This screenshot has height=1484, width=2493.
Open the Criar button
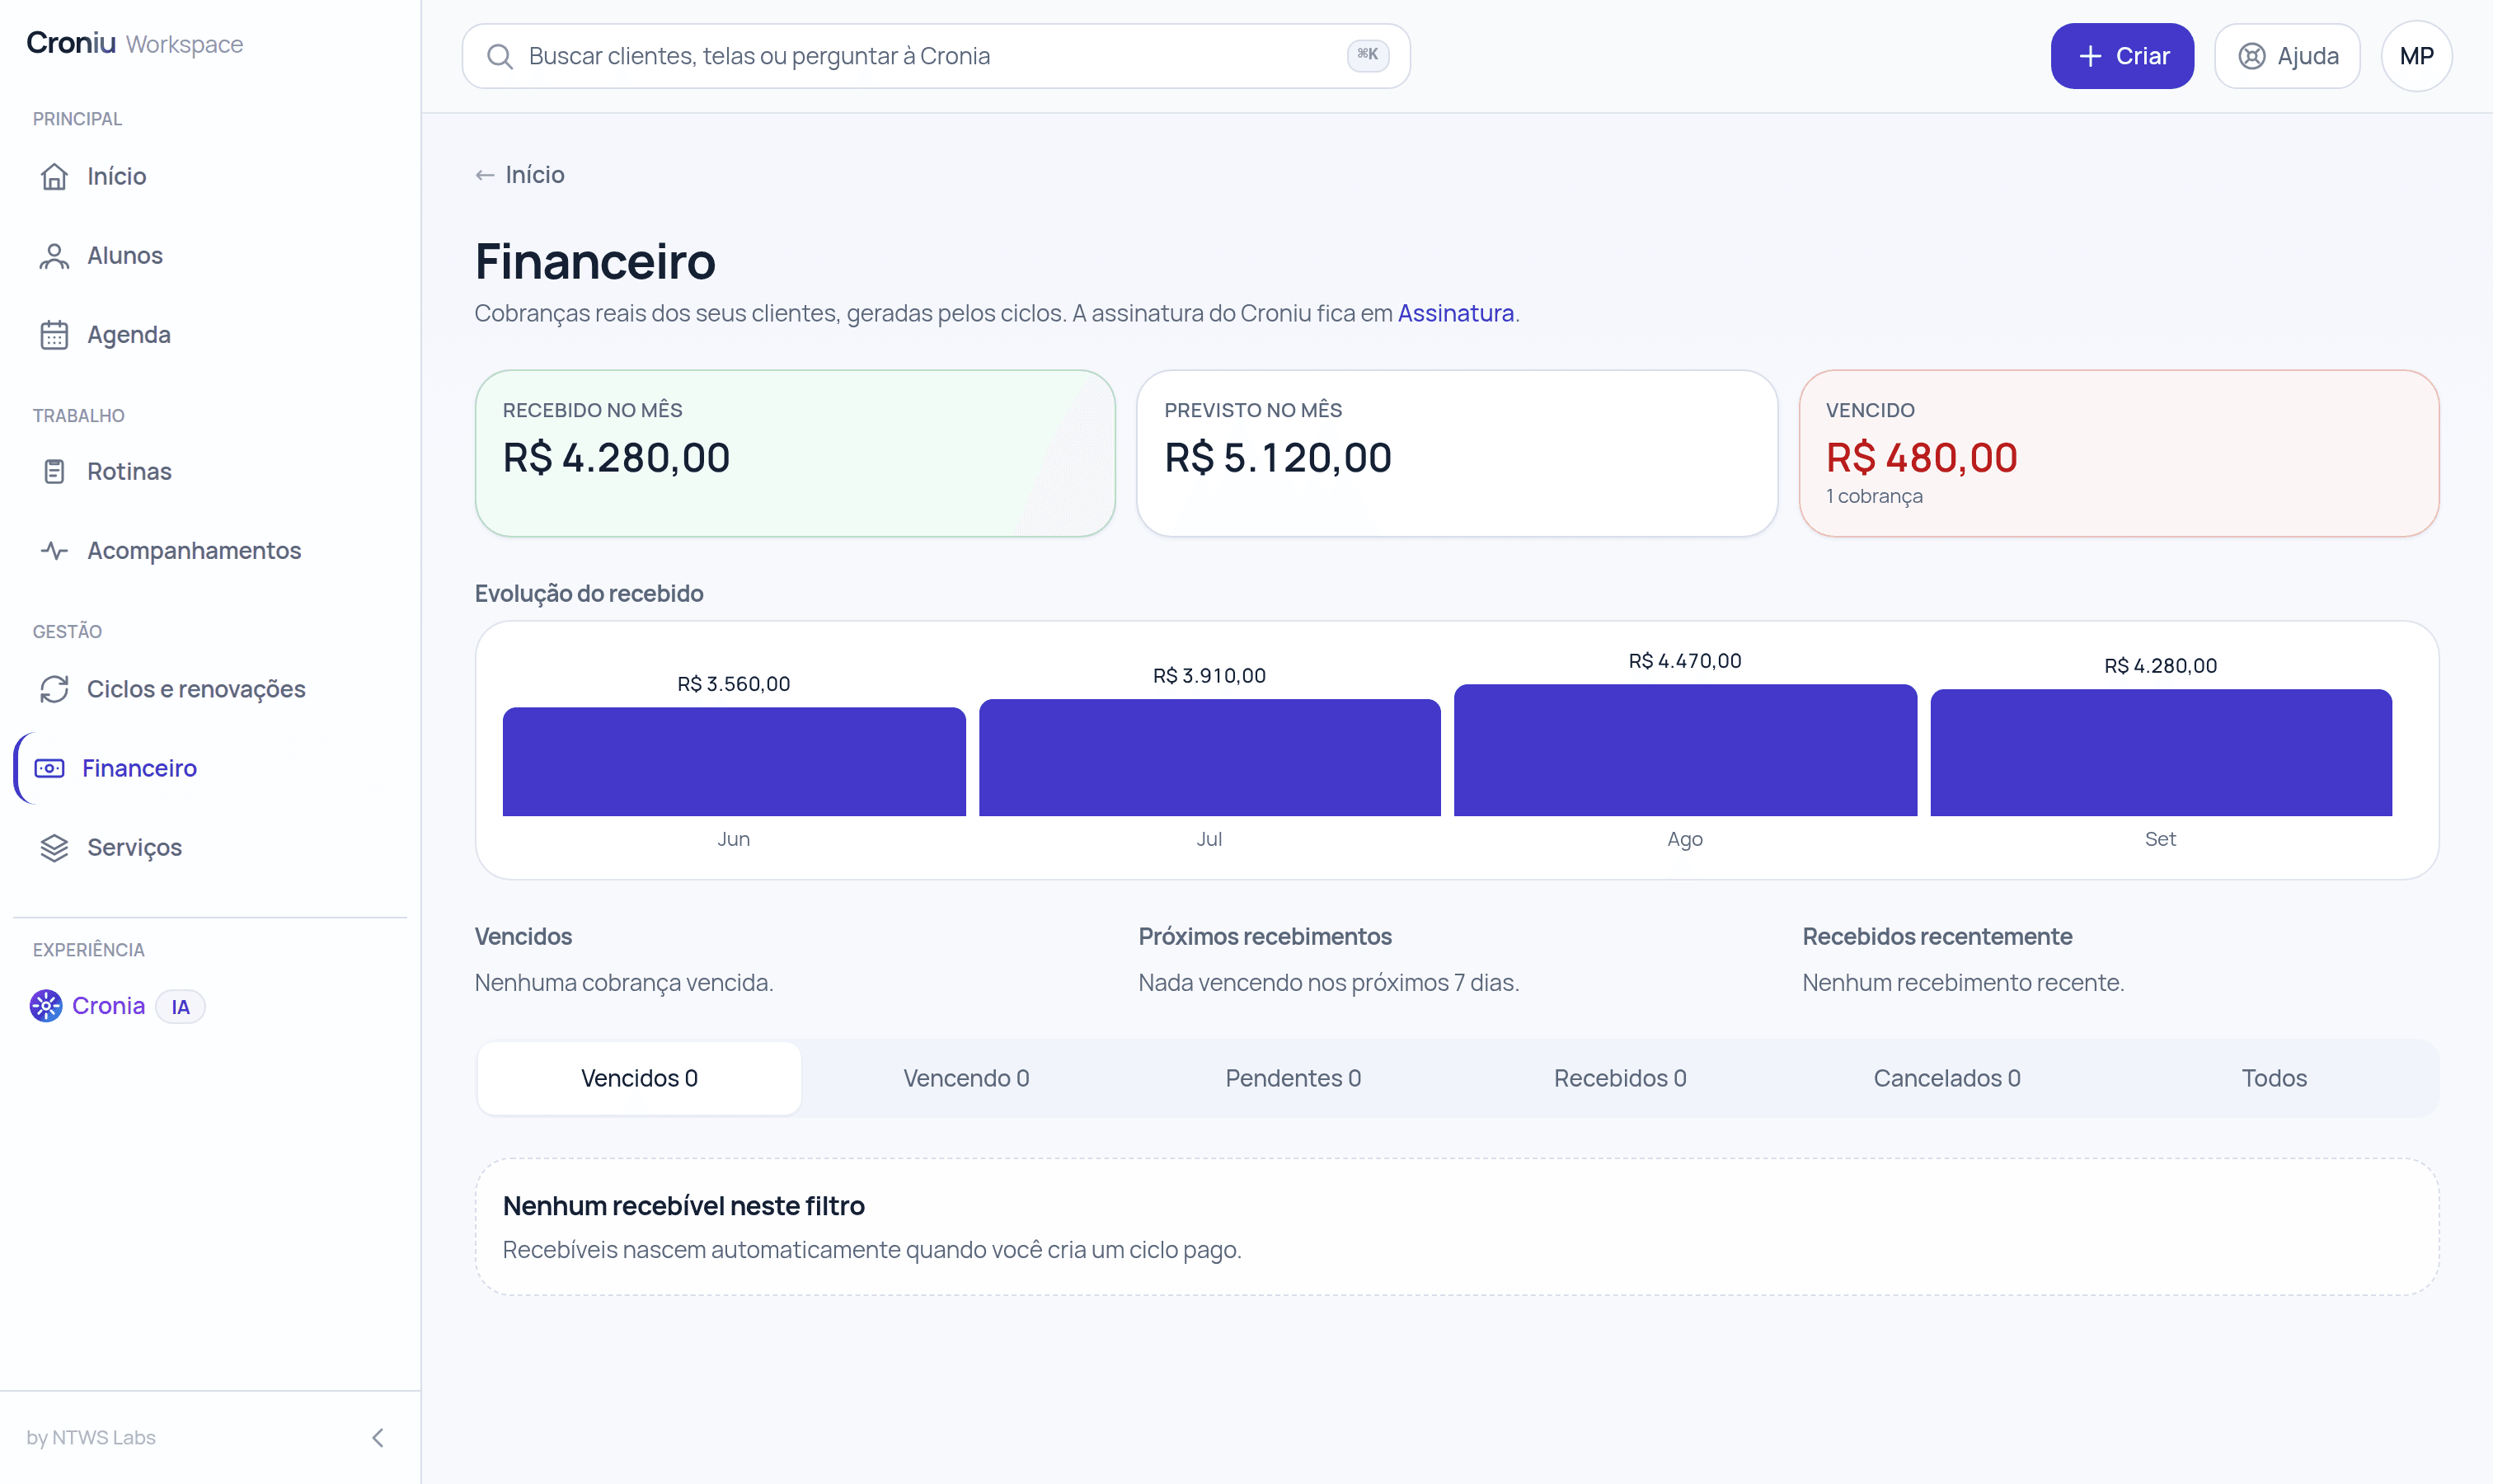(x=2122, y=56)
